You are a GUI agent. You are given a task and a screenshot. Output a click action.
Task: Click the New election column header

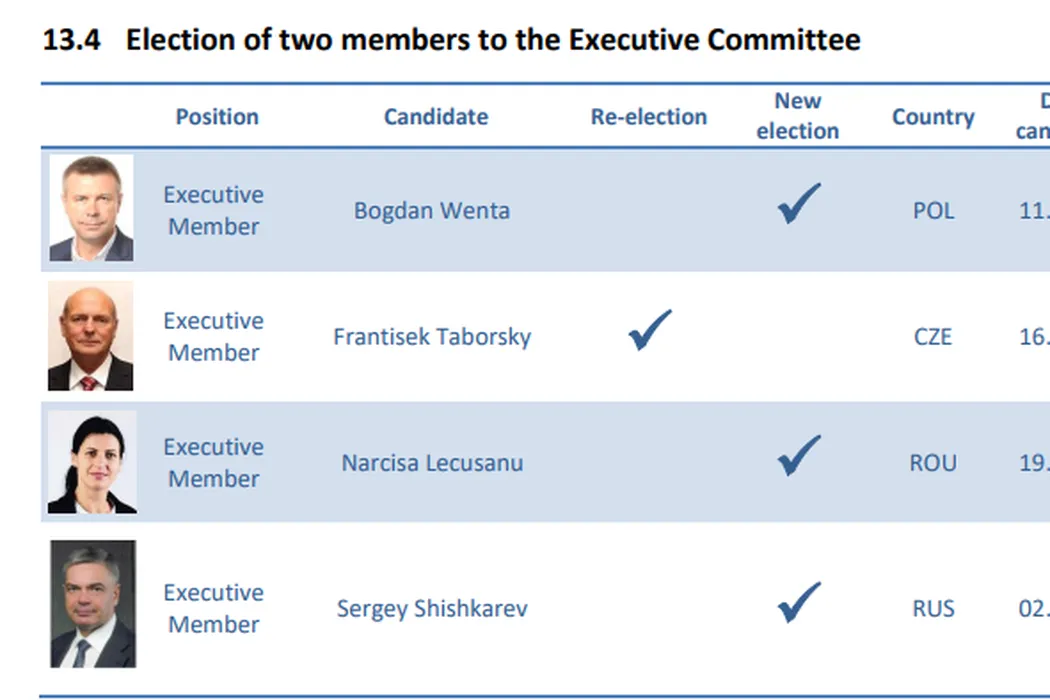coord(797,116)
